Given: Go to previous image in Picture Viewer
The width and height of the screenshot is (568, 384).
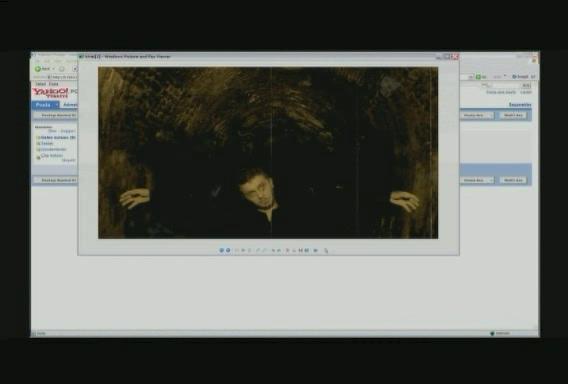Looking at the screenshot, I should (221, 250).
